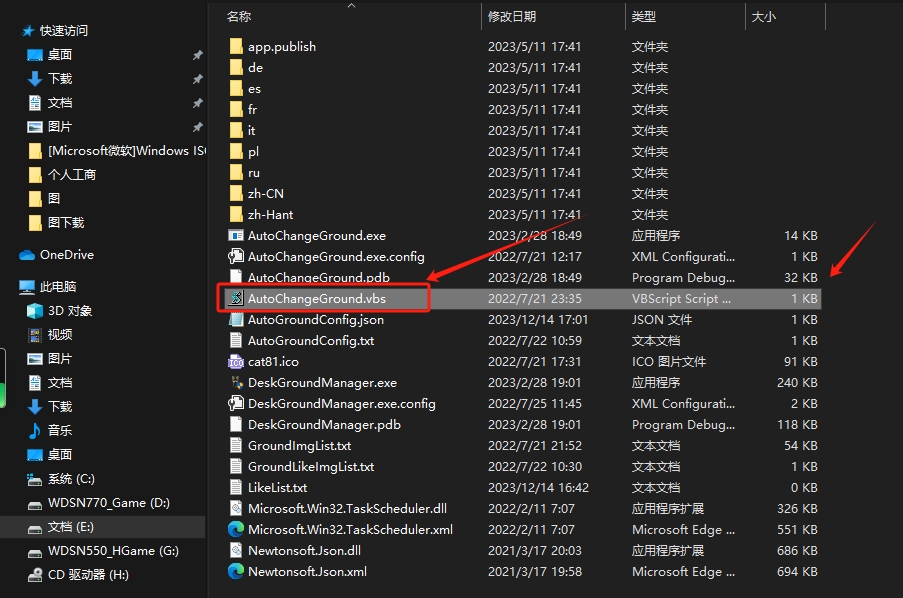The image size is (903, 598).
Task: Click the 视频 film icon in sidebar
Action: tap(35, 334)
